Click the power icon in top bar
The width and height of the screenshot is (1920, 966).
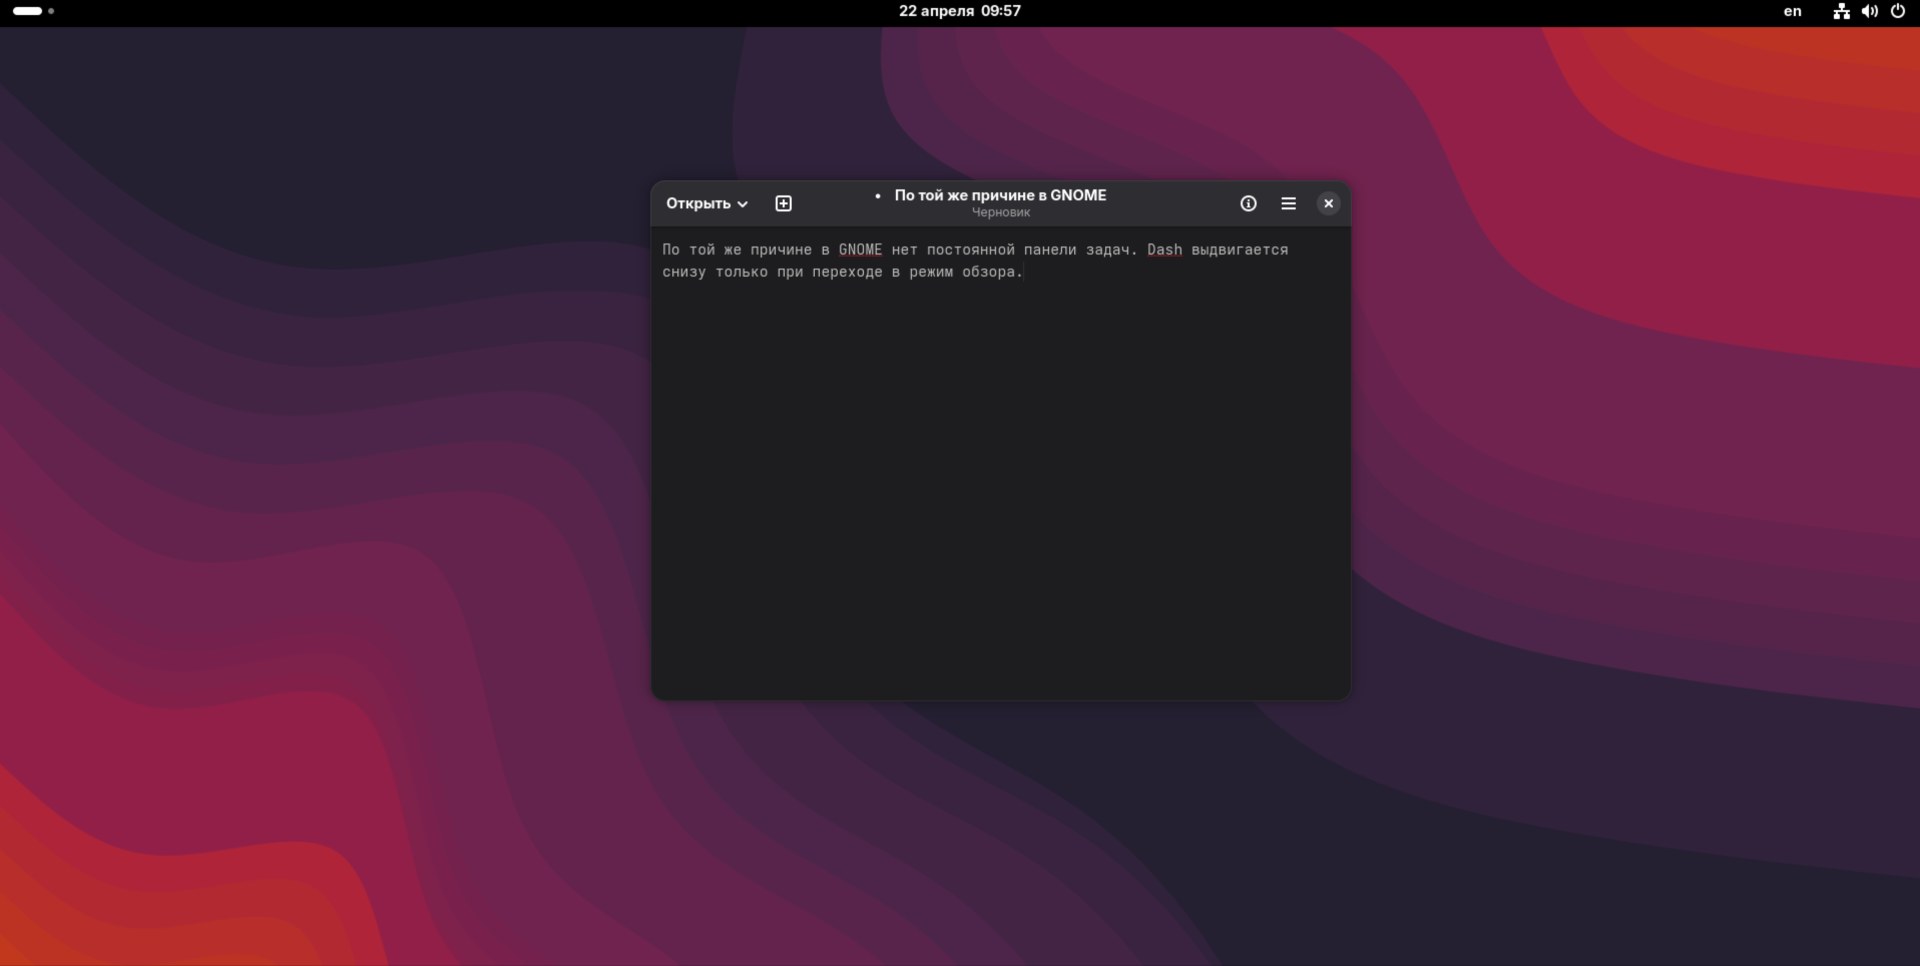click(x=1897, y=12)
